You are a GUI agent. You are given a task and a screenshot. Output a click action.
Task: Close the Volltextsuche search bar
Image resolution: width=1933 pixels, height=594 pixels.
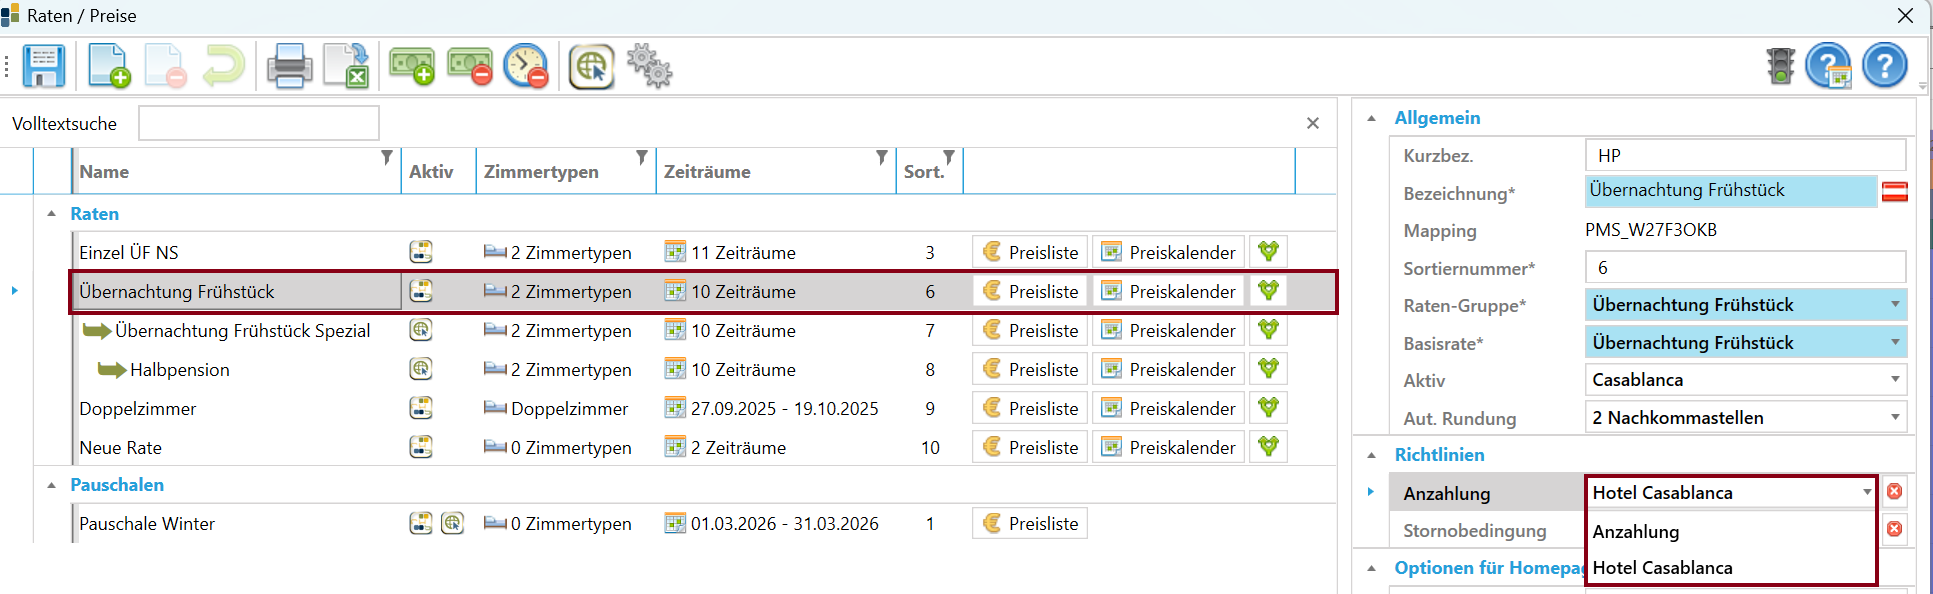click(x=1313, y=123)
